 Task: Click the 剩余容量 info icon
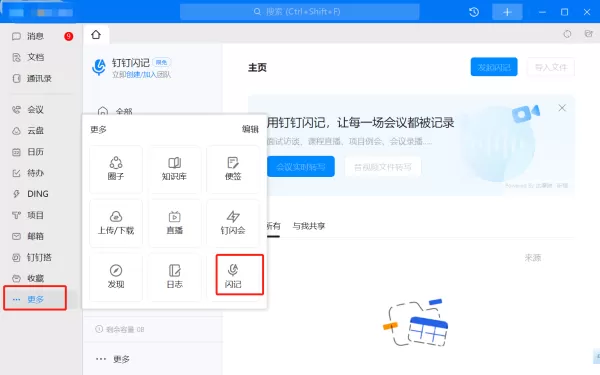coord(99,329)
